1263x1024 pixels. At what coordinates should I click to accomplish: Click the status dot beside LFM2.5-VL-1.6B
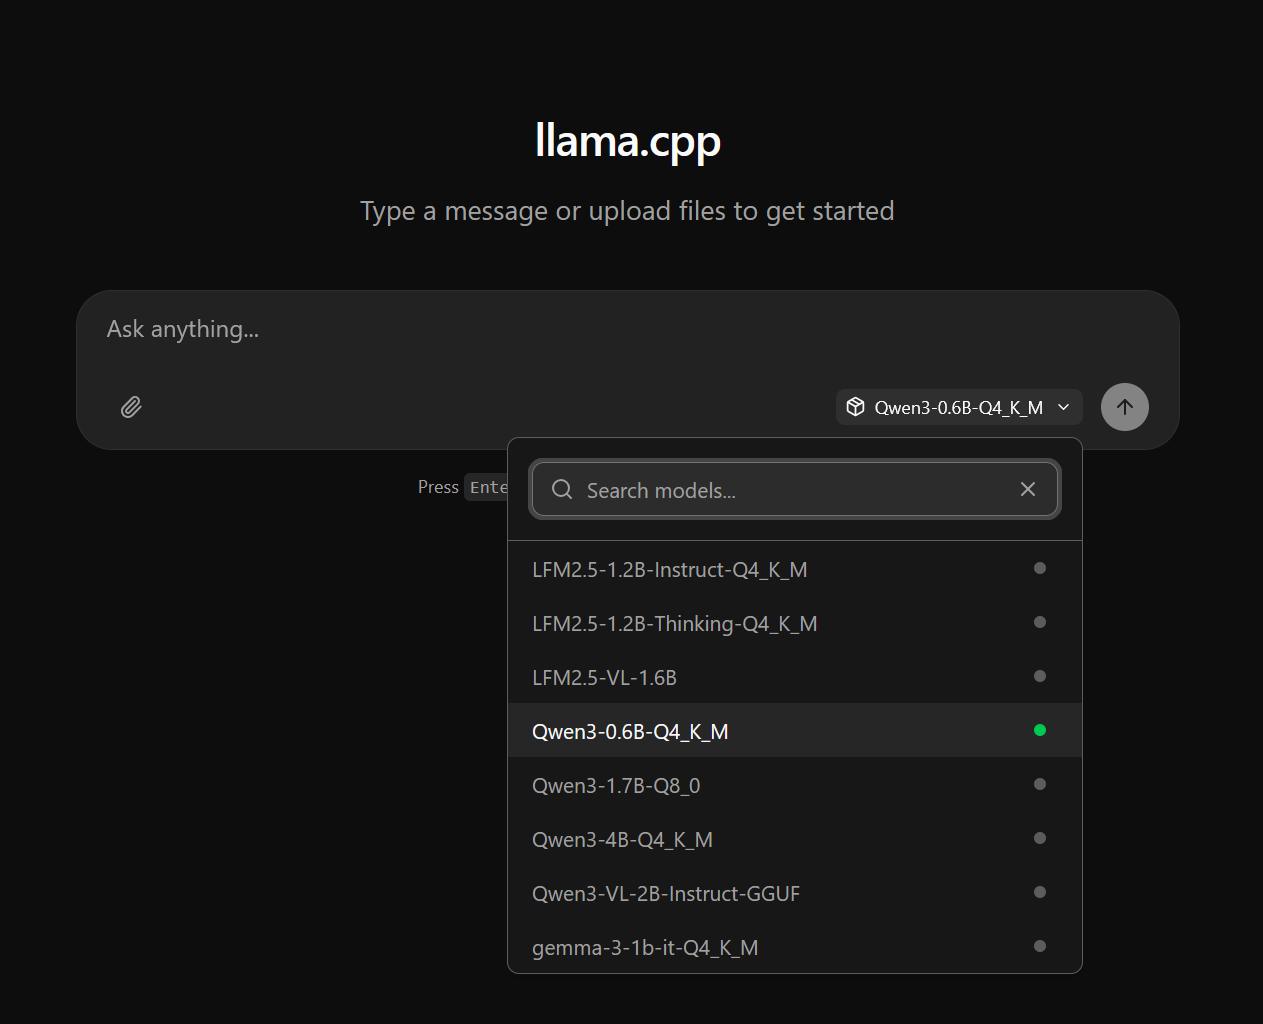pyautogui.click(x=1040, y=676)
